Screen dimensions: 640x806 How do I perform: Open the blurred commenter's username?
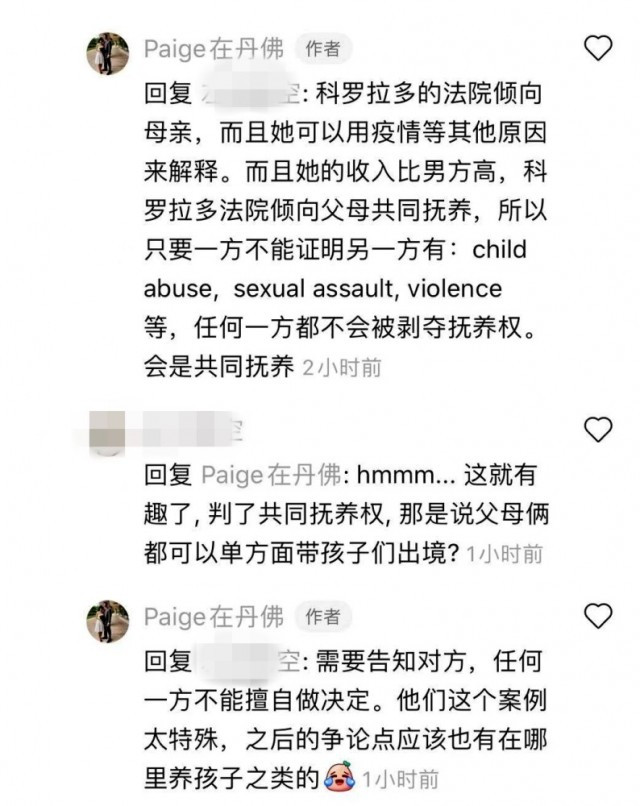pos(185,430)
